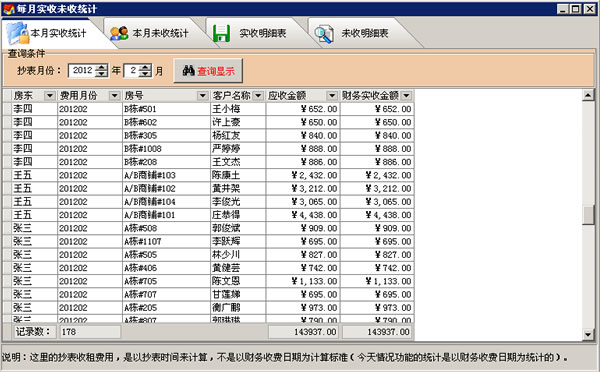Image resolution: width=600 pixels, height=372 pixels.
Task: Increase the year value with the up arrow
Action: coord(101,67)
